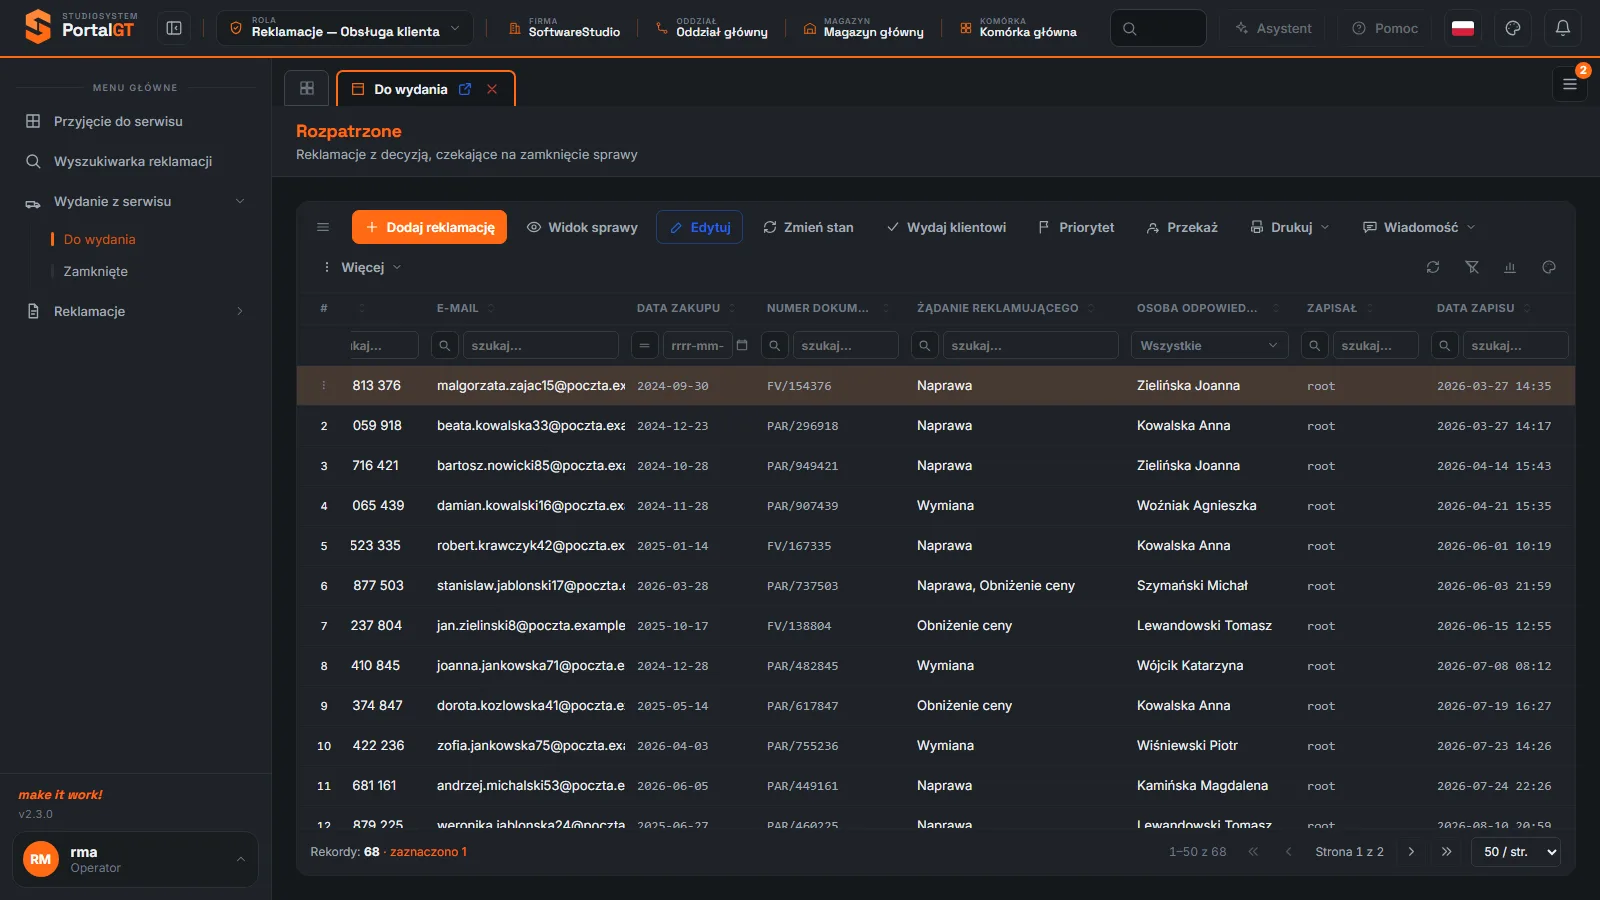Screen dimensions: 1600x900
Task: Go to the next page
Action: coord(1411,852)
